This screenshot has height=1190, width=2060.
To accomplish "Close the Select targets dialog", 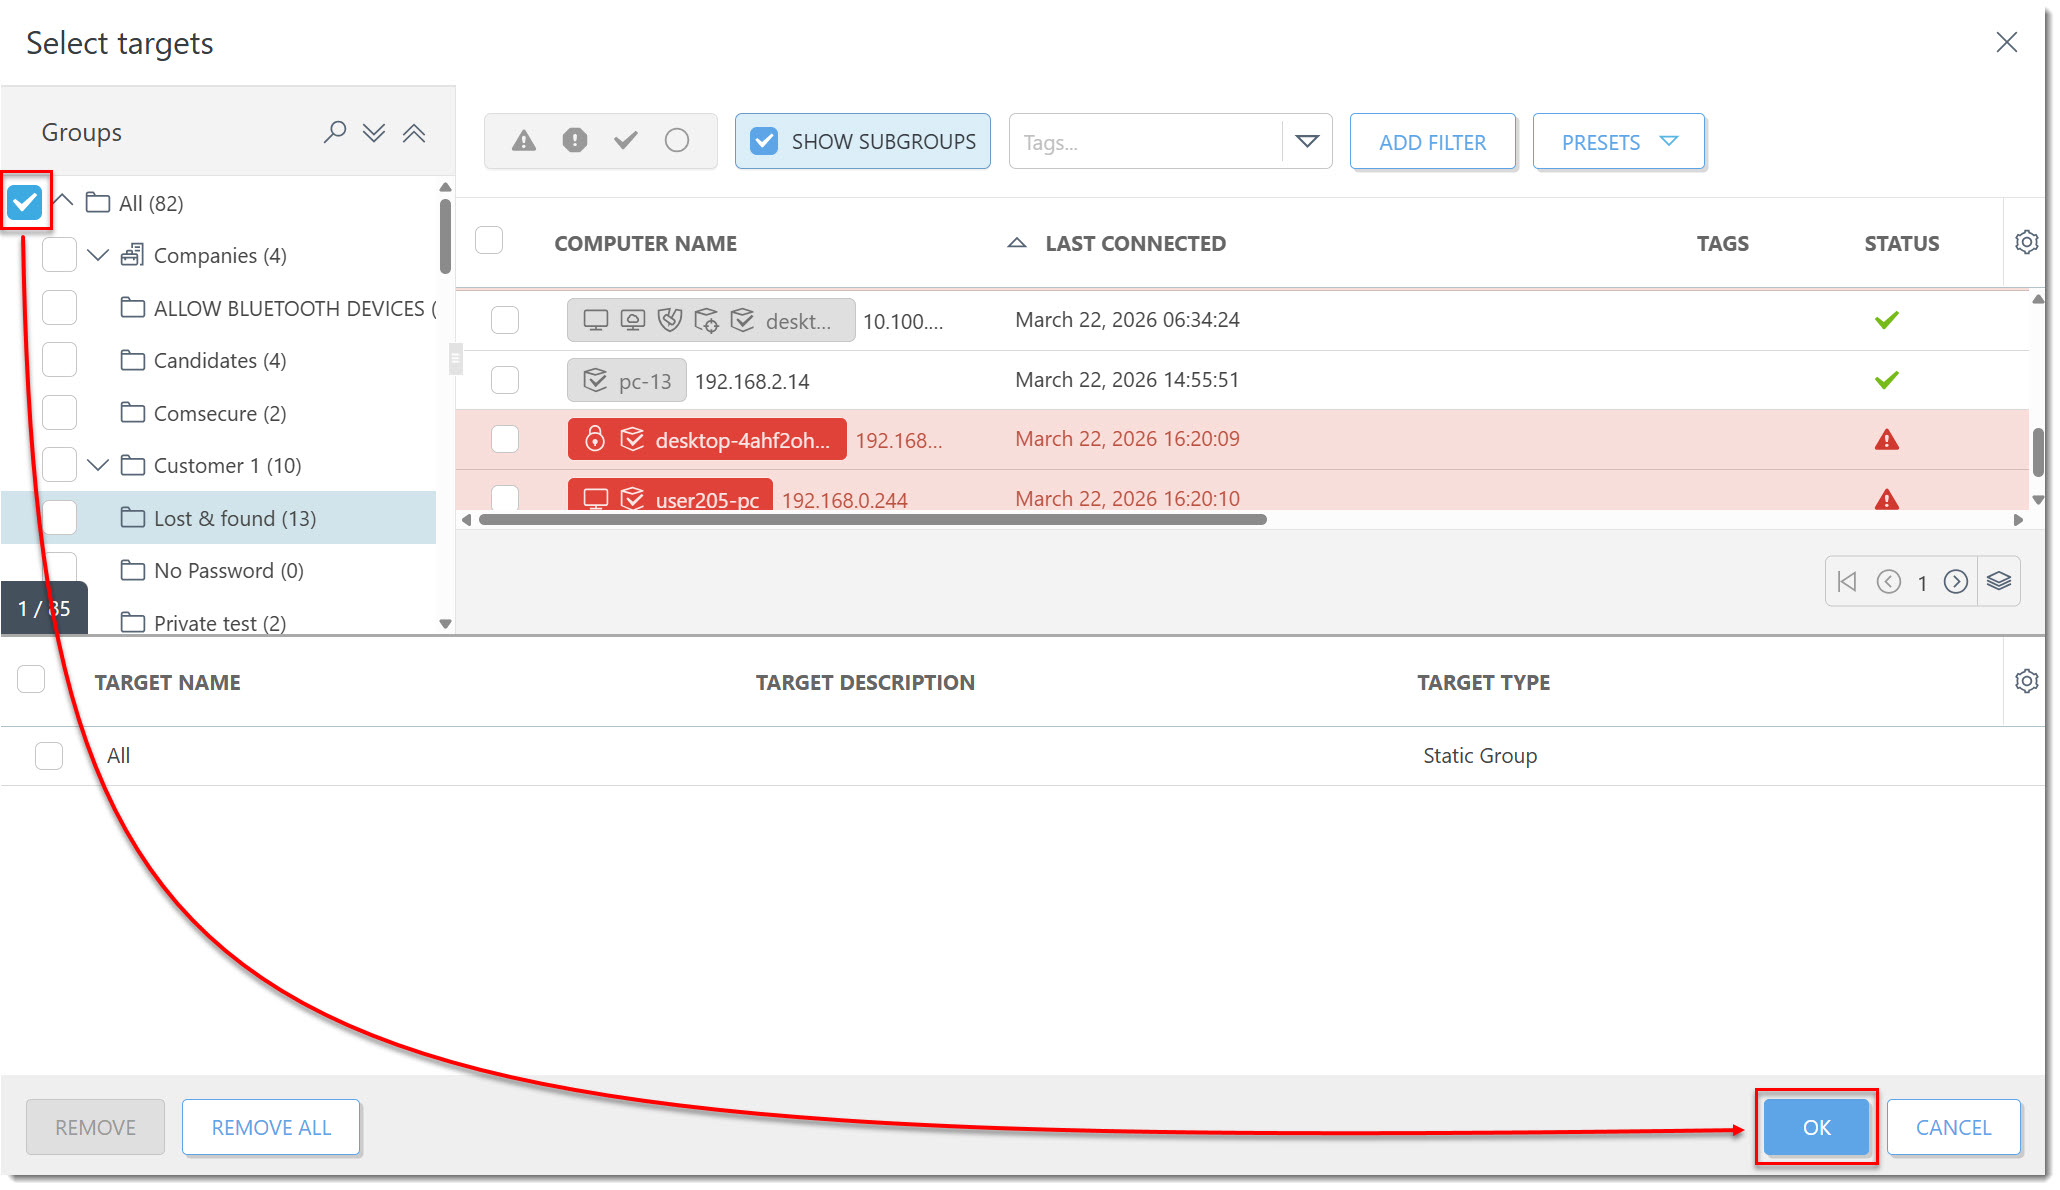I will 2007,42.
